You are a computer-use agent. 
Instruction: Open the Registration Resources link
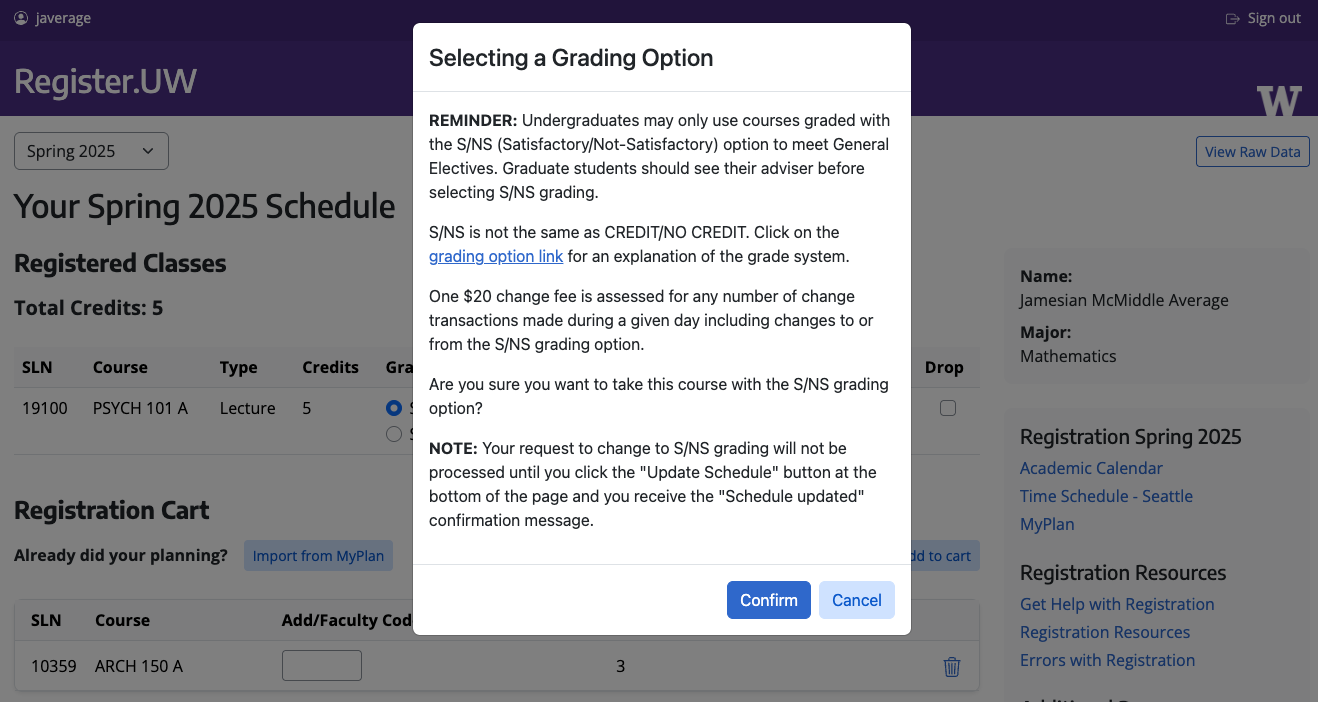click(1105, 632)
